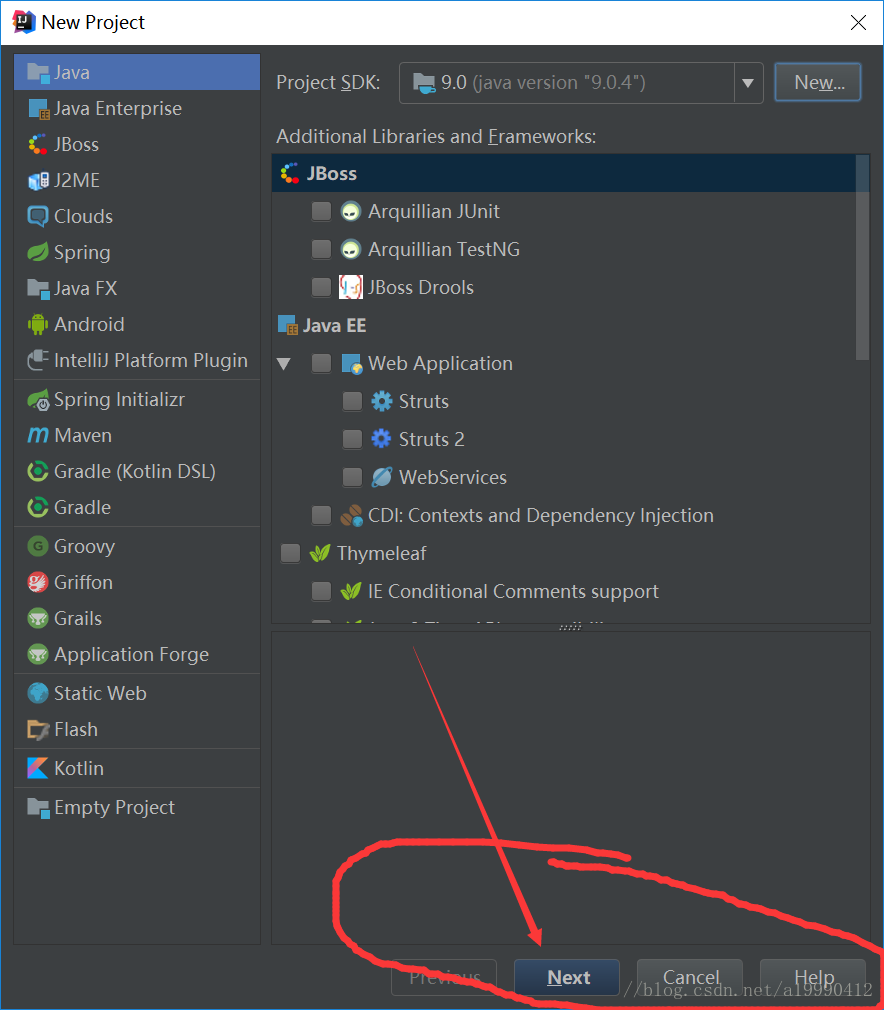Click the Flash folder icon
The height and width of the screenshot is (1010, 884).
(38, 730)
